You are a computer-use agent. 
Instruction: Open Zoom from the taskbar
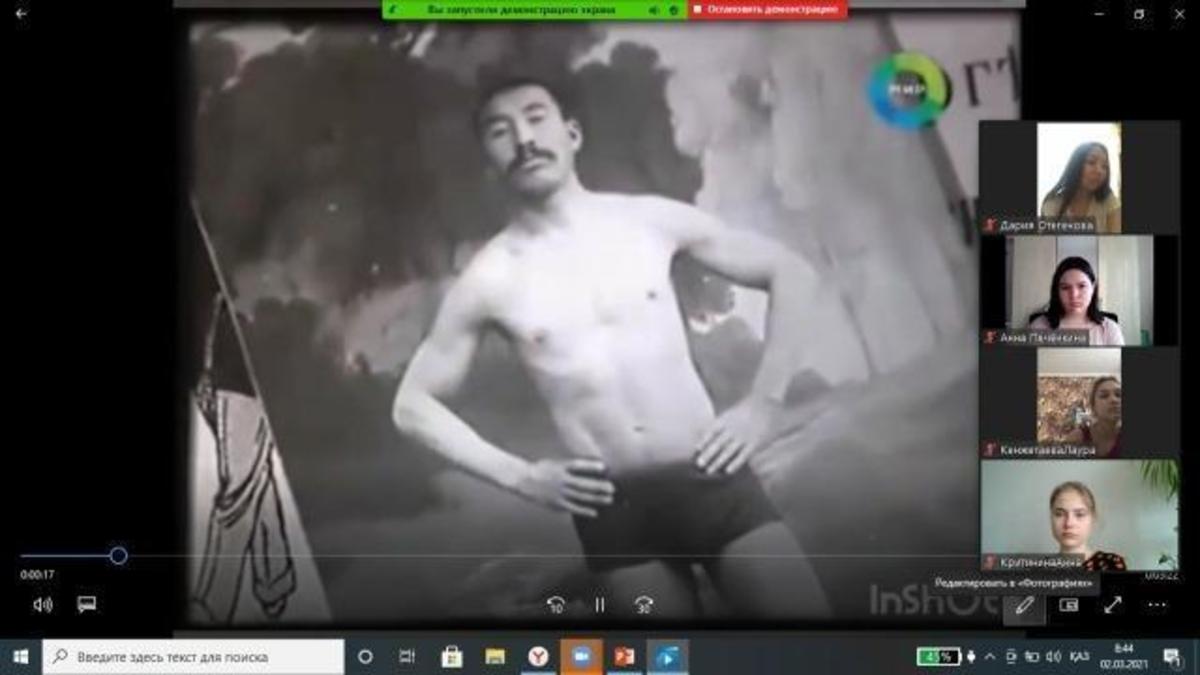coord(581,657)
